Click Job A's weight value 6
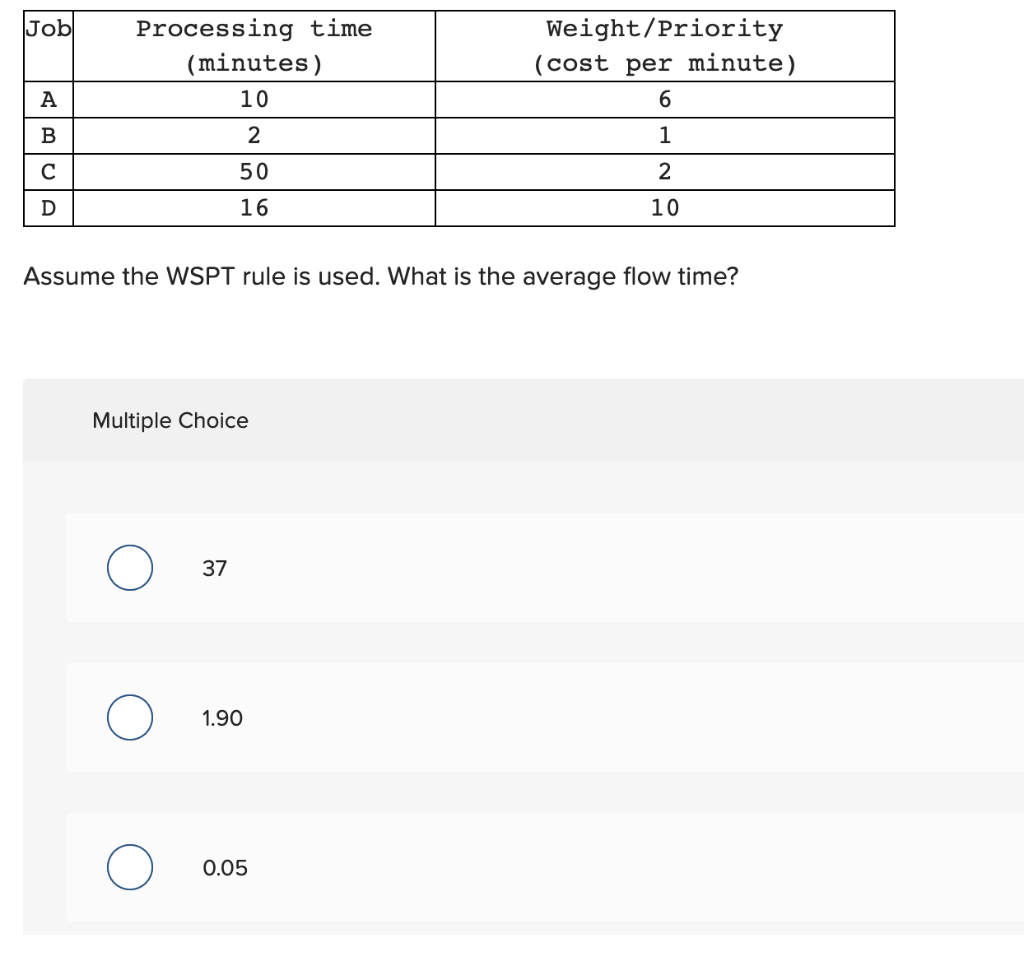This screenshot has height=961, width=1024. (x=664, y=98)
